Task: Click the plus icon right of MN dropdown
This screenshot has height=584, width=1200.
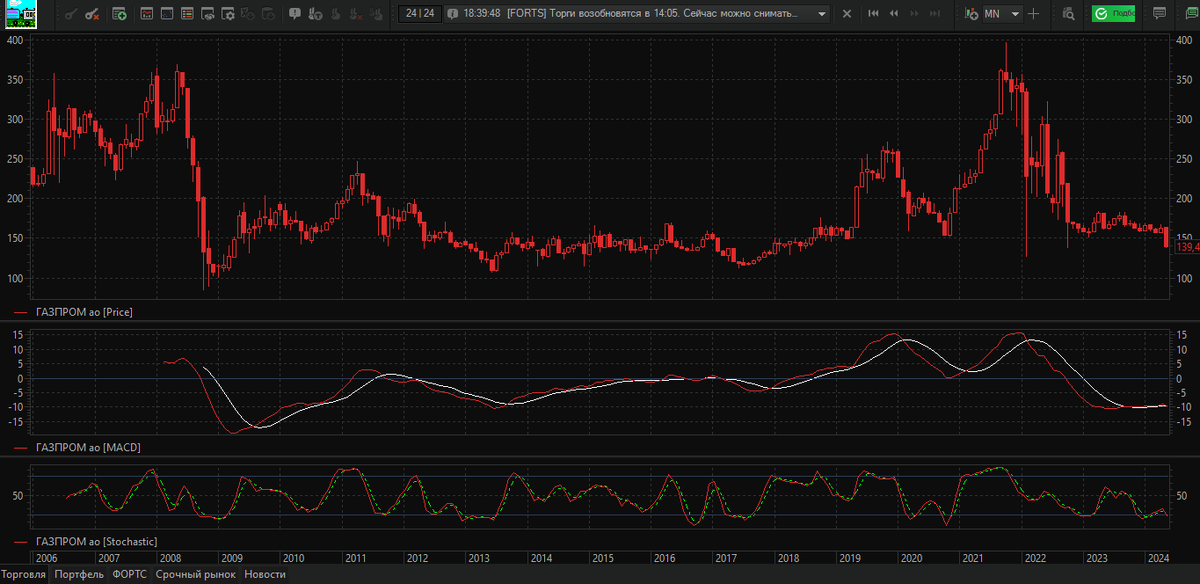Action: 1033,14
